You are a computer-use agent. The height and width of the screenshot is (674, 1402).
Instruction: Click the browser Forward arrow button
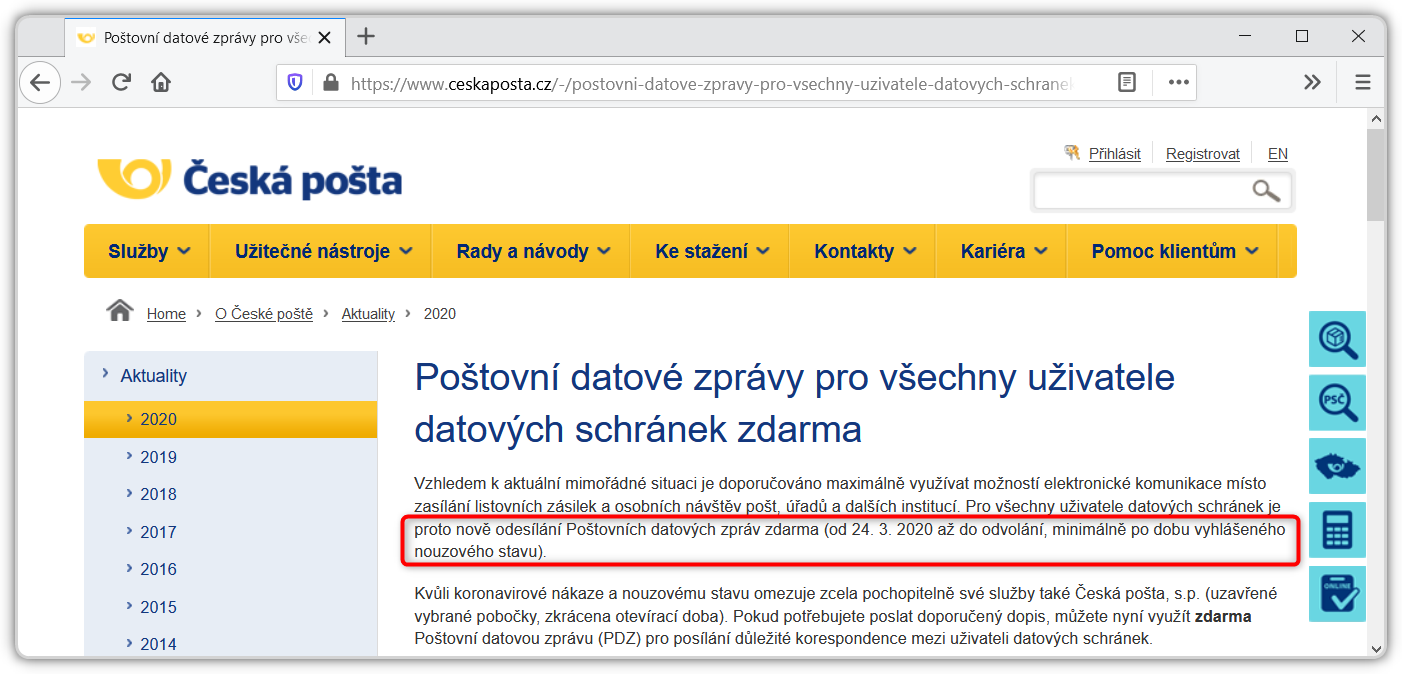point(81,82)
